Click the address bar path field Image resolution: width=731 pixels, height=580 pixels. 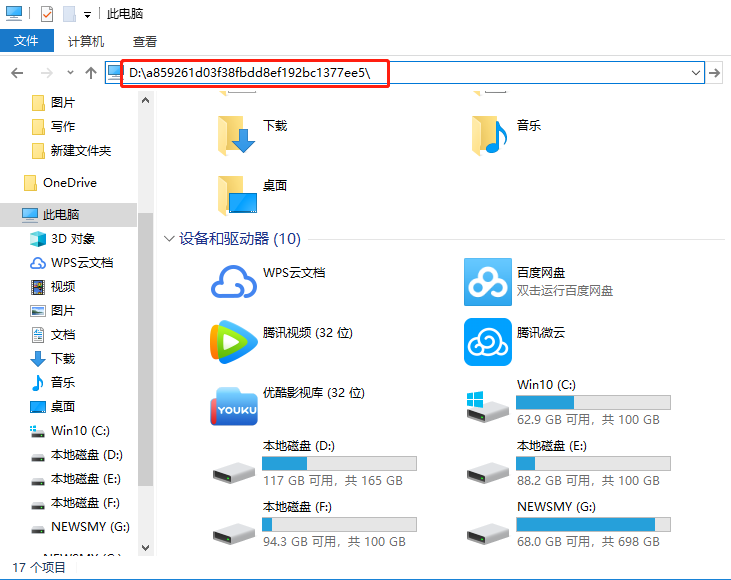point(400,73)
